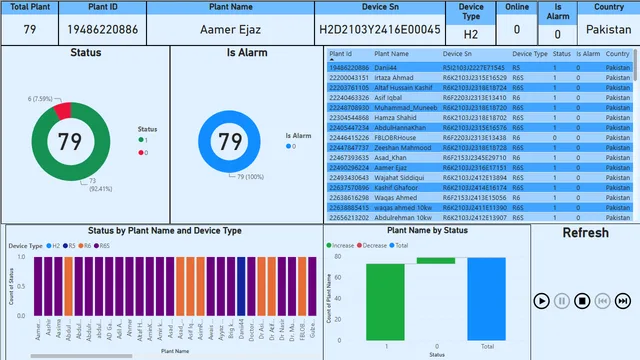
Task: Click device serial R6F2153J2345E29710
Action: [x=474, y=158]
